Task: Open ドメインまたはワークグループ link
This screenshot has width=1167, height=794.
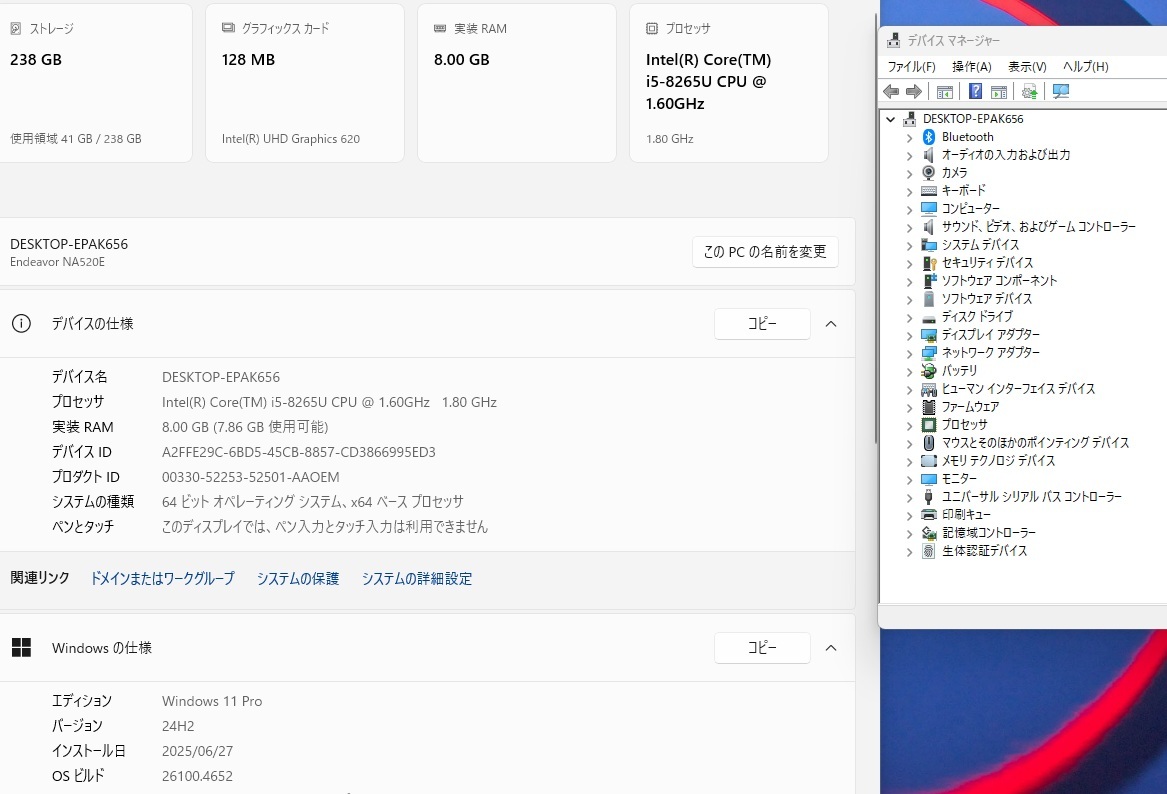Action: tap(162, 578)
